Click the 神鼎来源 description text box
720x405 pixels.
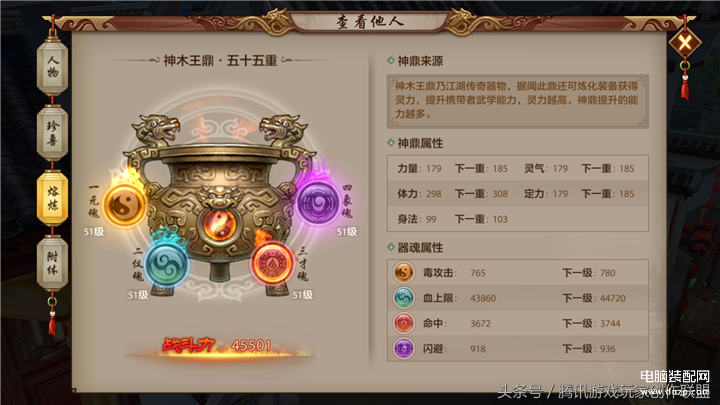tap(518, 101)
